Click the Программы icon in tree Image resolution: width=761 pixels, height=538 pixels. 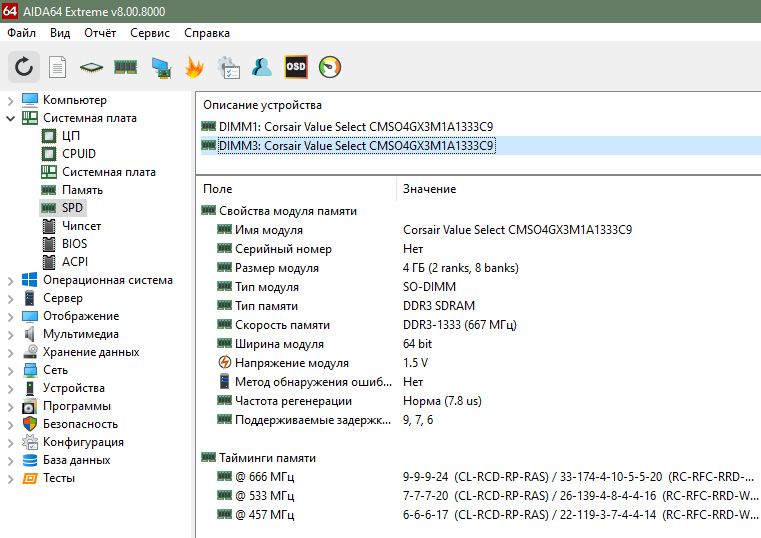point(30,406)
